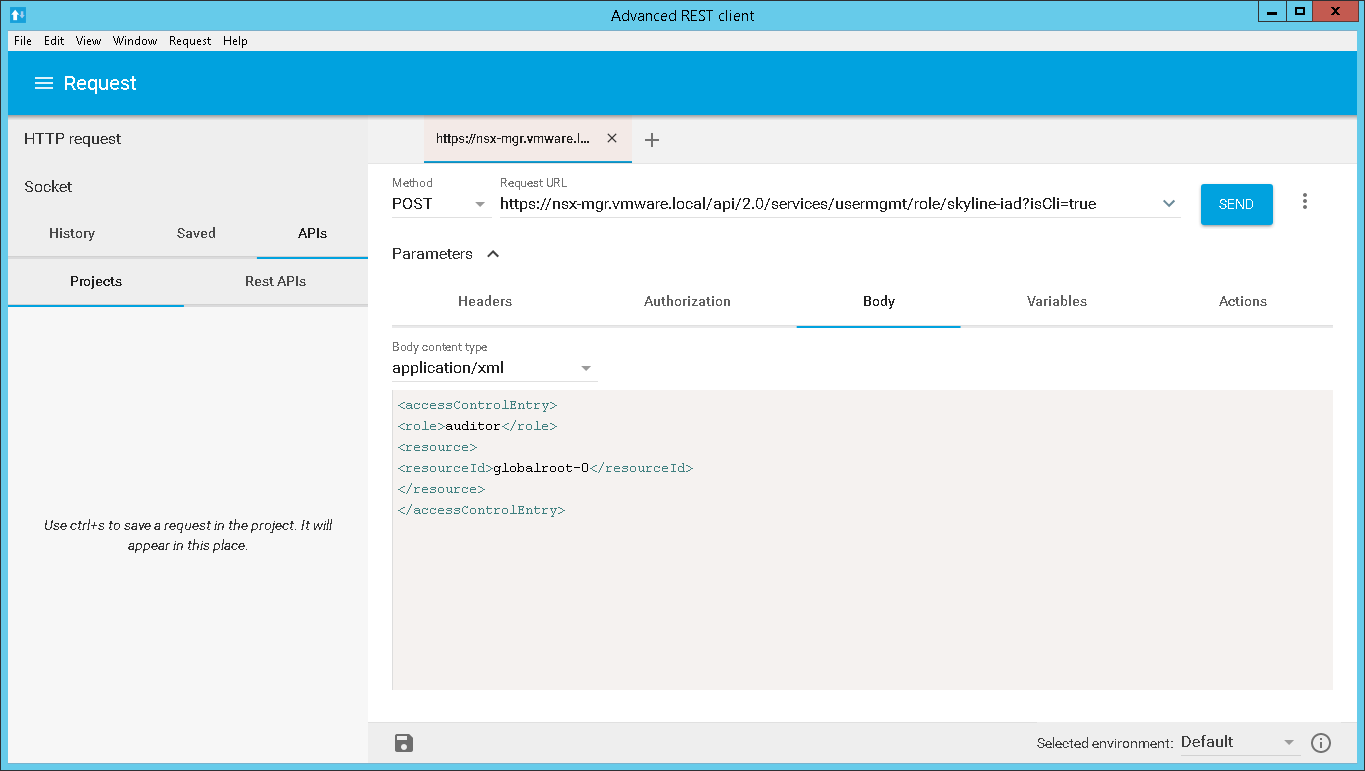The image size is (1365, 771).
Task: Open the Saved tab in sidebar
Action: click(196, 233)
